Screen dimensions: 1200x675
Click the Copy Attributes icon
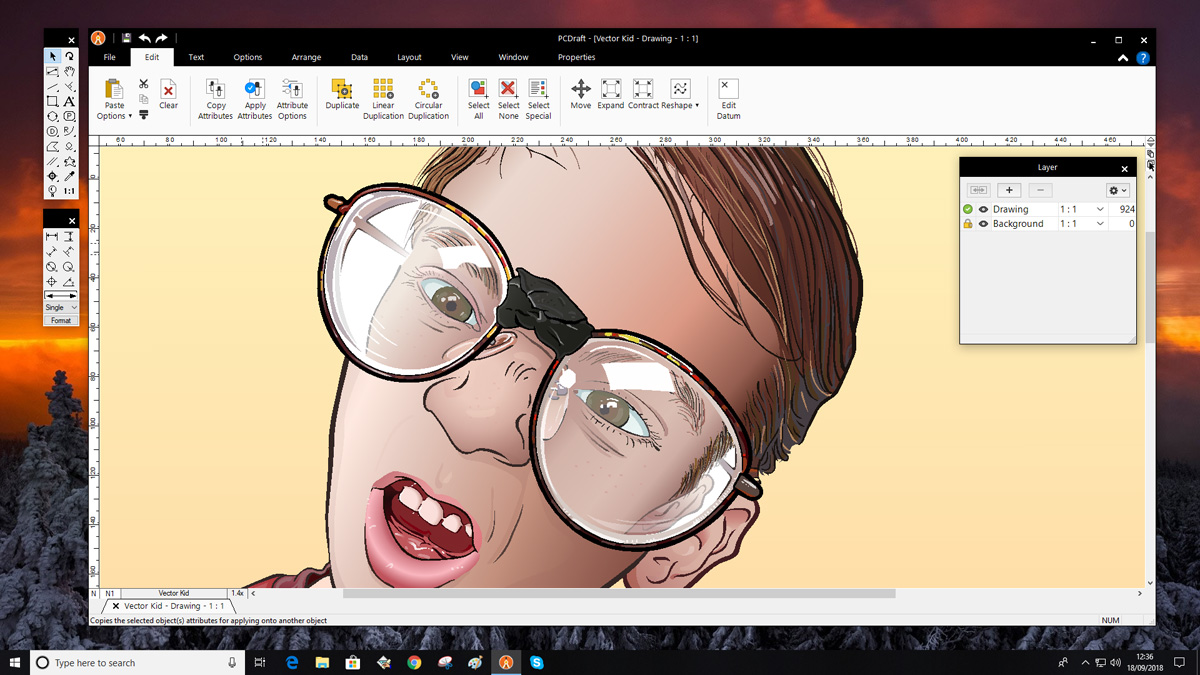pos(216,90)
